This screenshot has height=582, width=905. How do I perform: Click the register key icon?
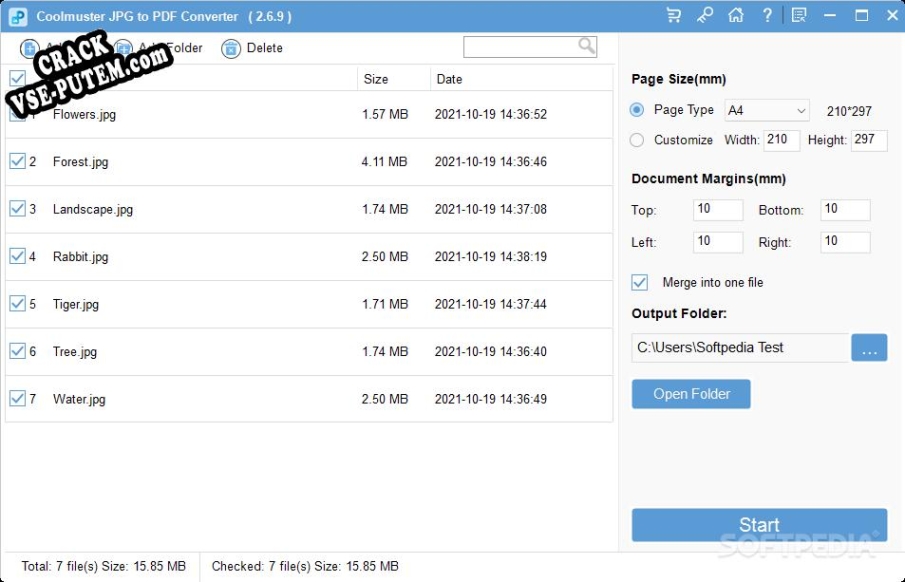coord(704,16)
